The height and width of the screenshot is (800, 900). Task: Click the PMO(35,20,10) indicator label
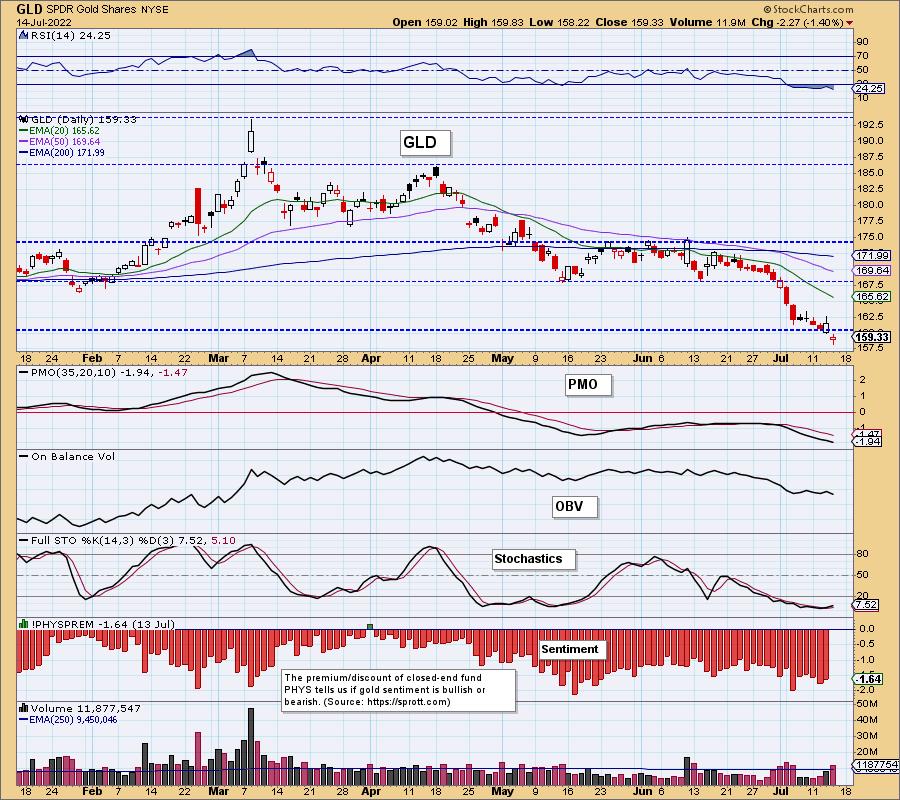click(101, 372)
